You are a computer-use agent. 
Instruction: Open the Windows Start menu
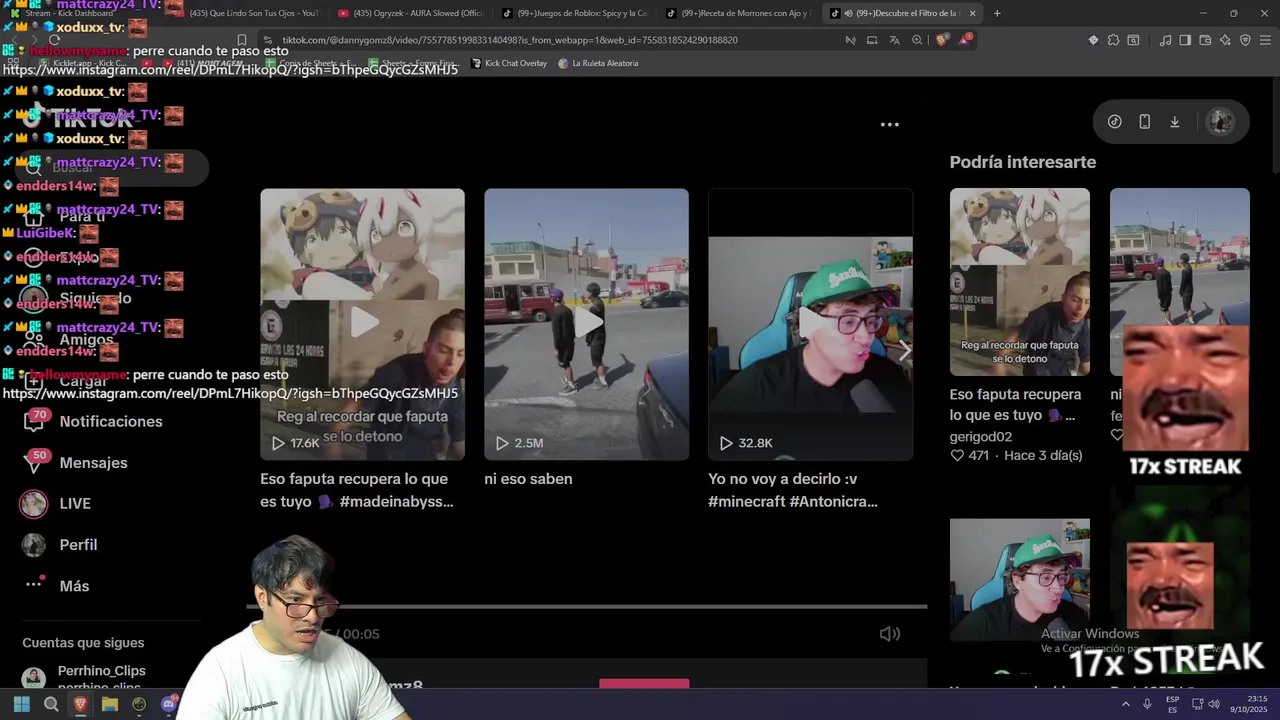[x=21, y=704]
